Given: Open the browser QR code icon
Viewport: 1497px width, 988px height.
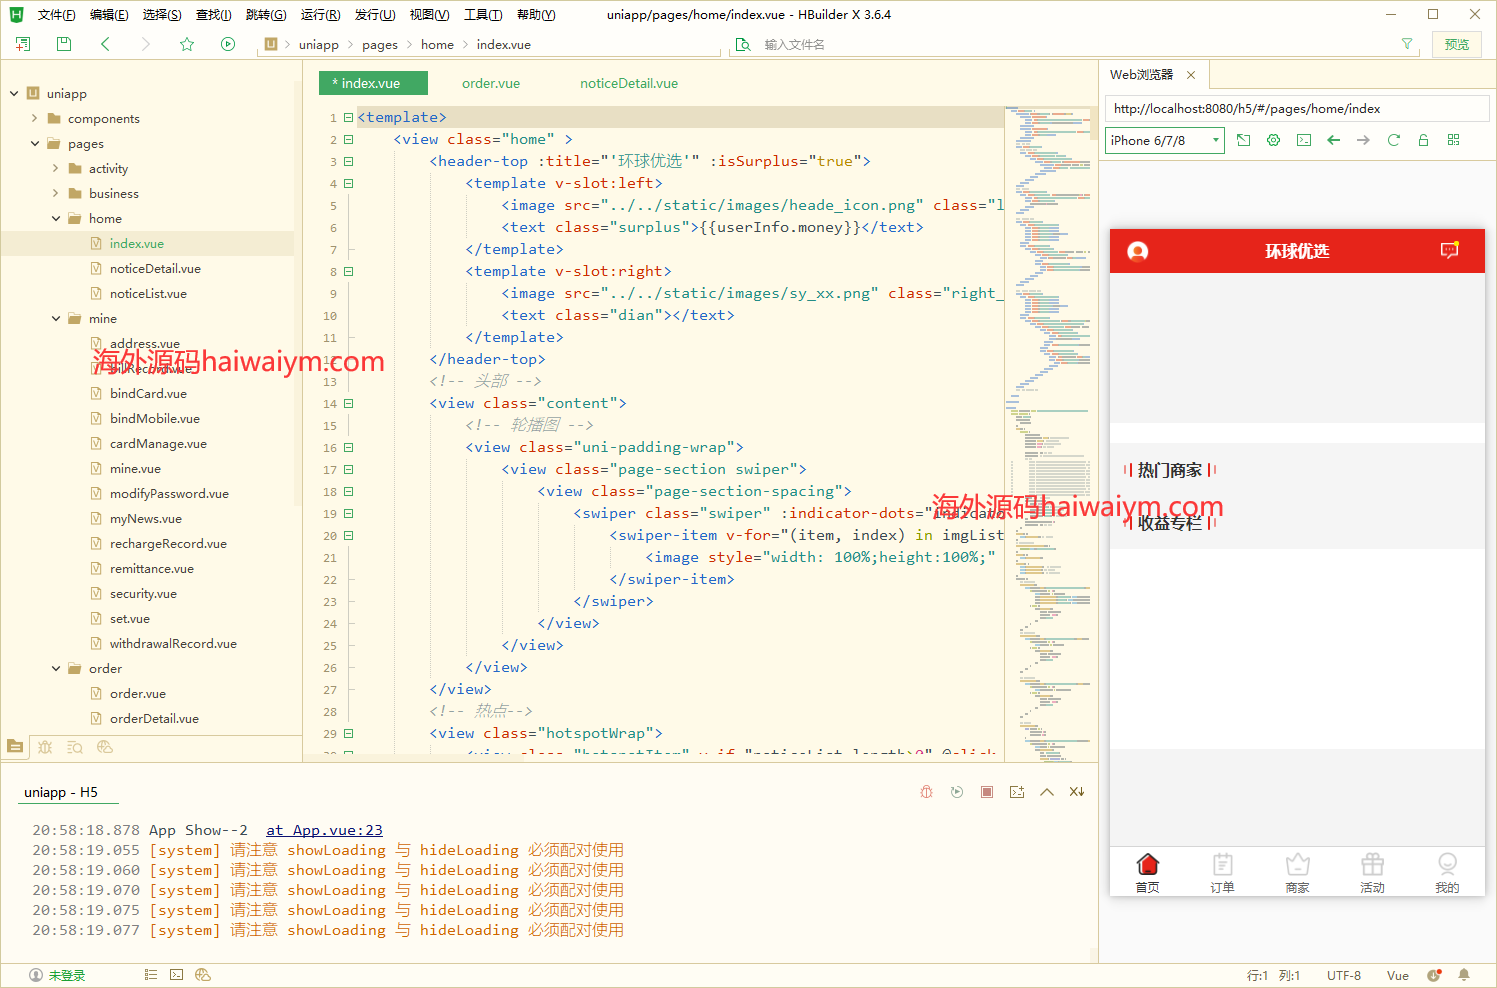Looking at the screenshot, I should click(x=1453, y=140).
